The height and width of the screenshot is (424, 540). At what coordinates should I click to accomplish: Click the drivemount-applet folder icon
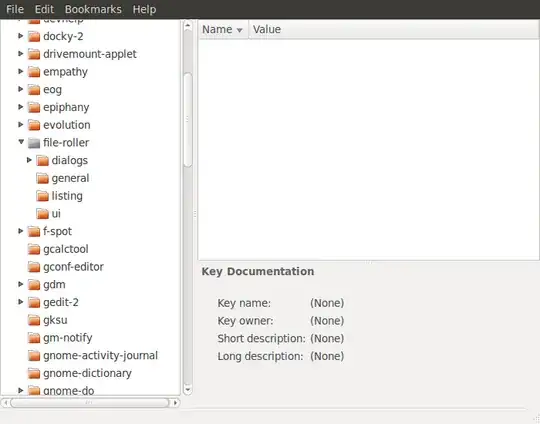coord(34,54)
